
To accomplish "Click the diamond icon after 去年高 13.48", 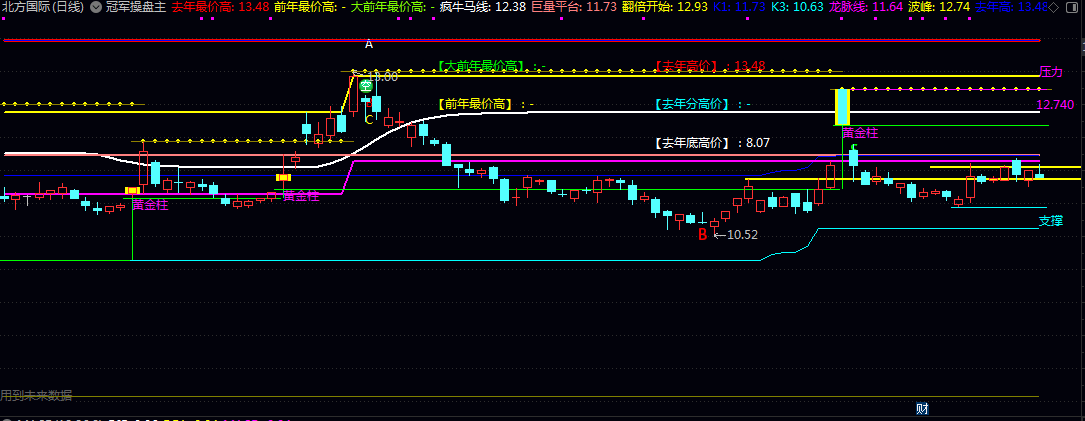I will (x=1053, y=7).
